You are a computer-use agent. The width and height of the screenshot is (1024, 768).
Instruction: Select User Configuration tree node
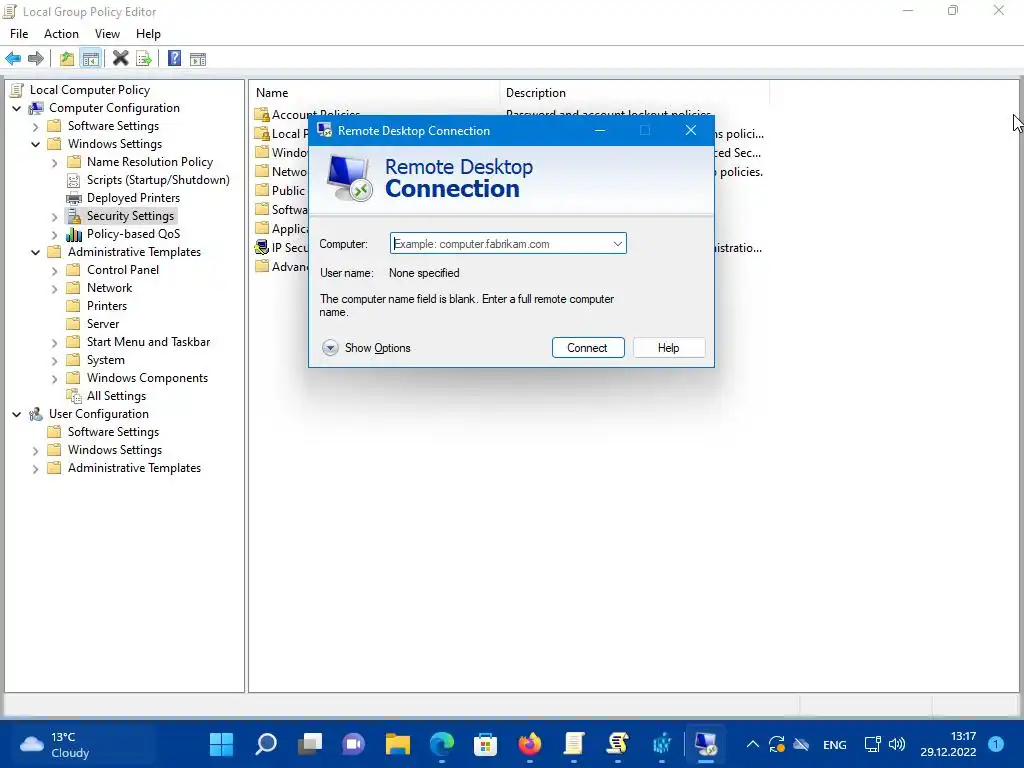99,414
